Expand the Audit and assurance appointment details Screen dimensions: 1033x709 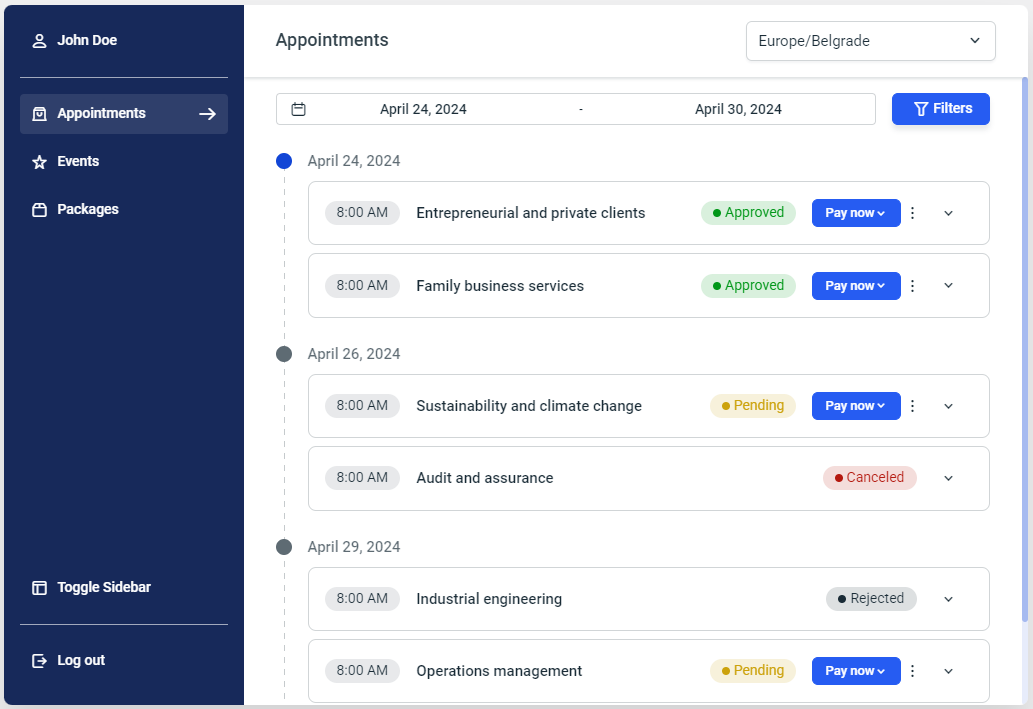(x=948, y=478)
